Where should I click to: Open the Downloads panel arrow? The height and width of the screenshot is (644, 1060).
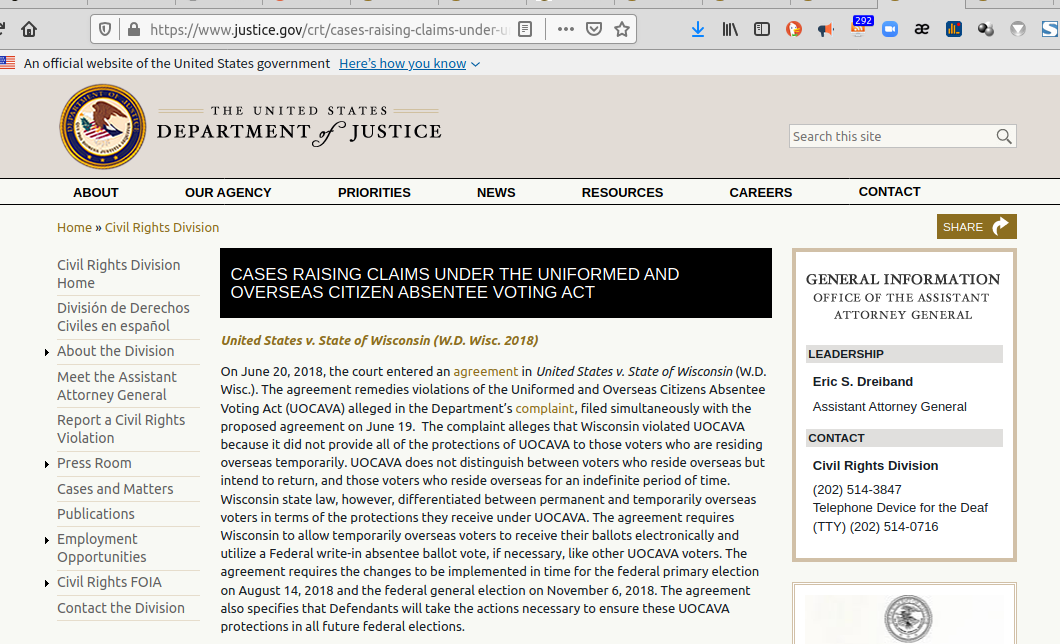coord(698,30)
